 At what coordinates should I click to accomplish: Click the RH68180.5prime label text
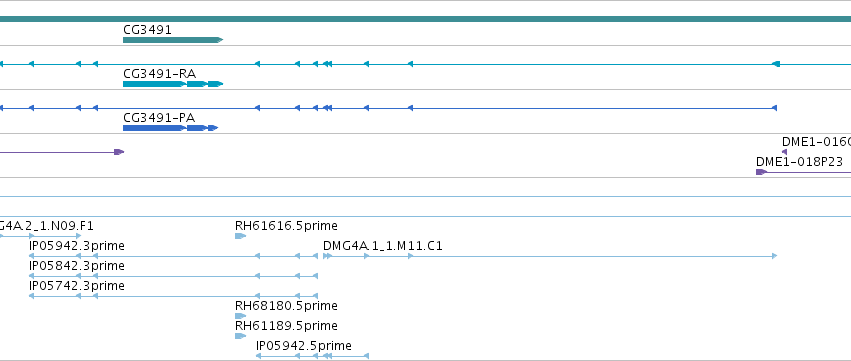(x=286, y=306)
